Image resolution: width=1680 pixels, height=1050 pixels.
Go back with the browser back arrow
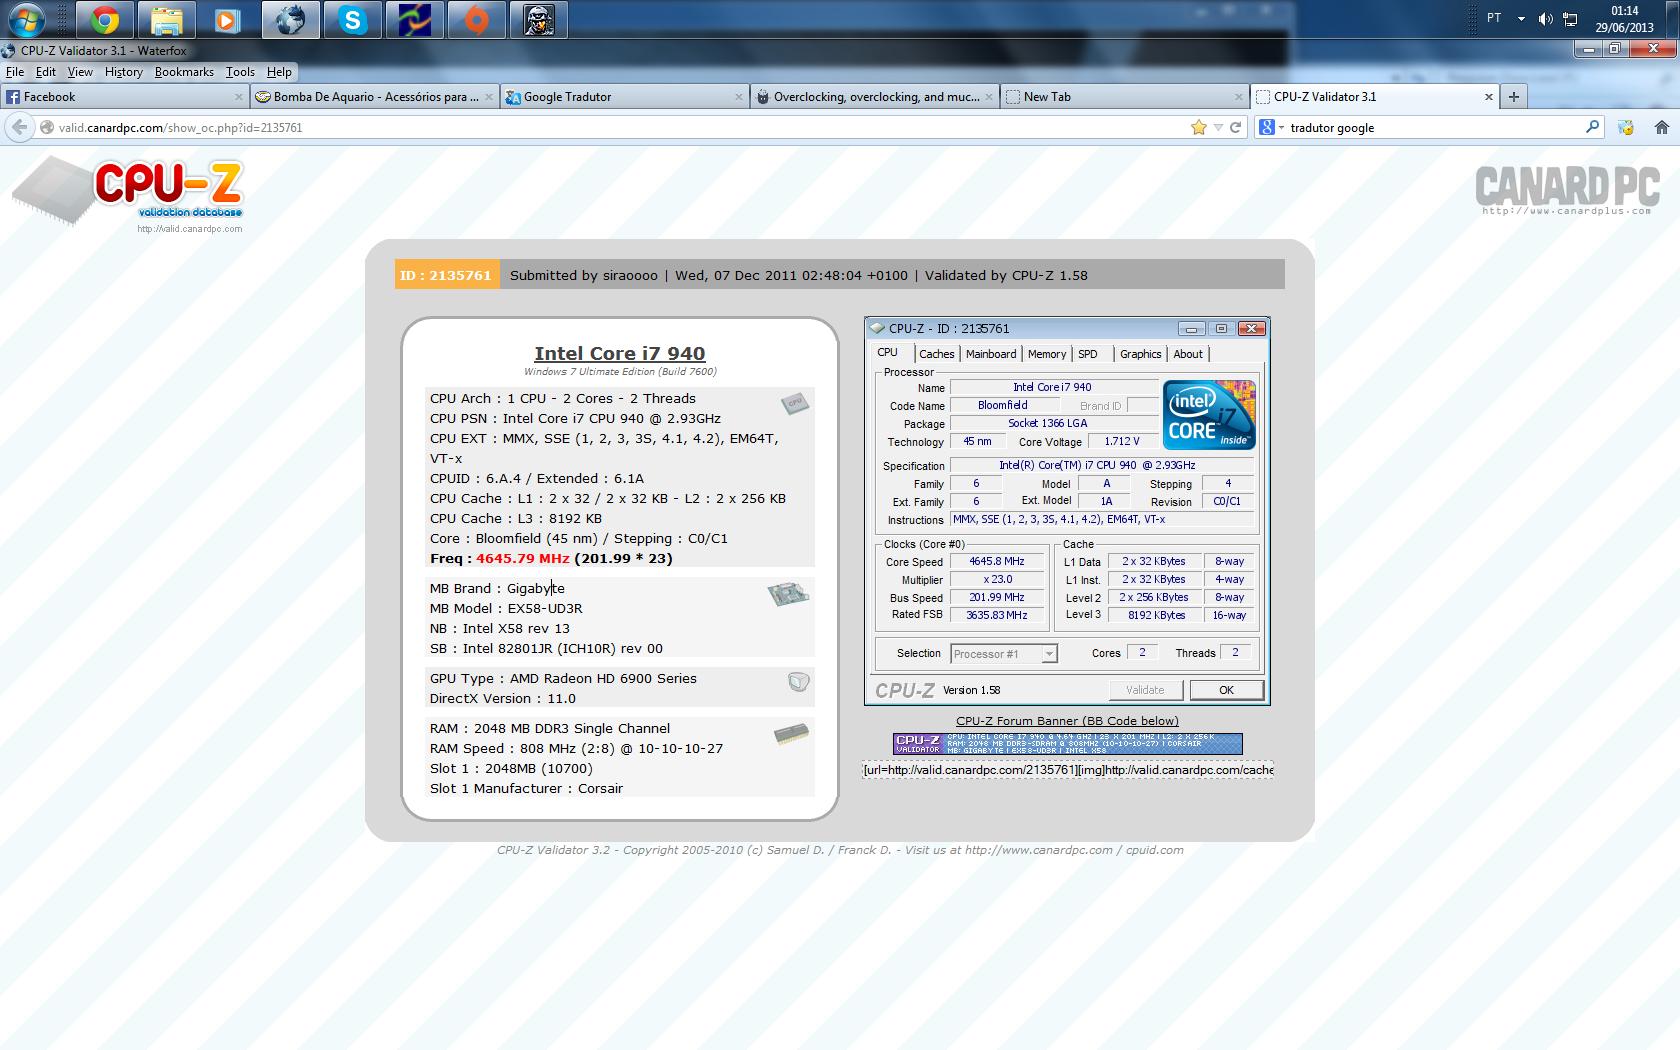coord(19,127)
